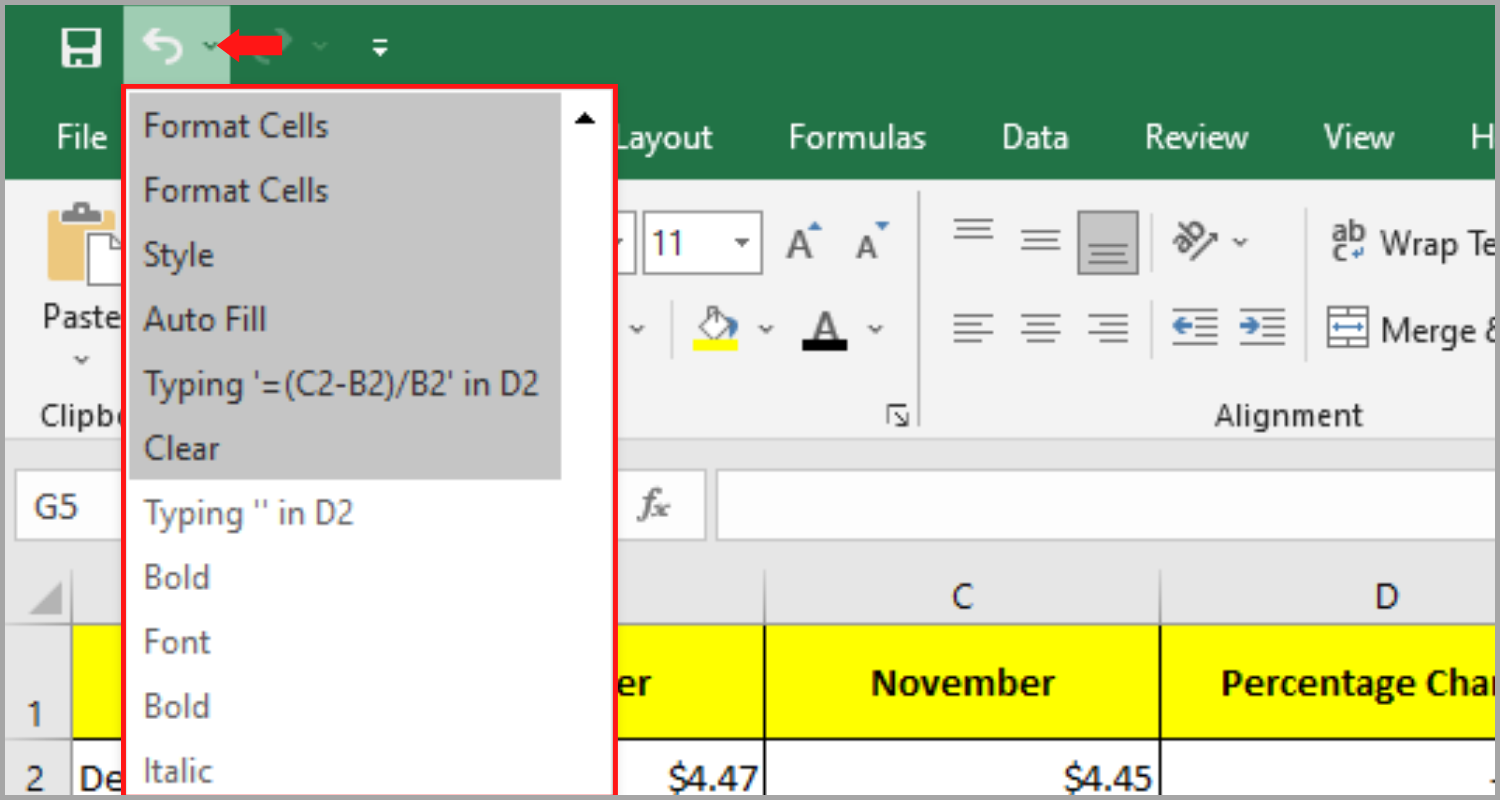
Task: Toggle Bottom Align in the Alignment group
Action: pyautogui.click(x=1107, y=240)
